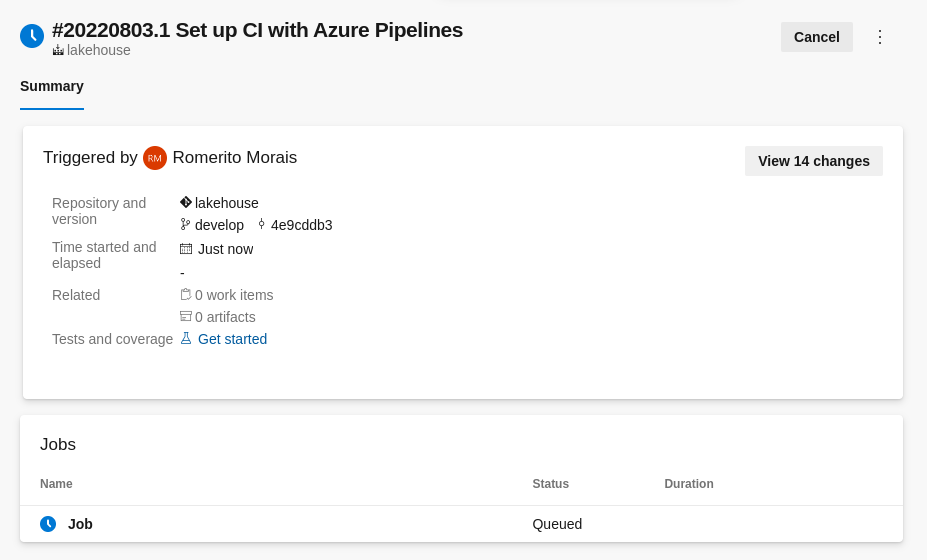Screen dimensions: 927x560
Task: Click Romerito Morais avatar badge
Action: (155, 158)
